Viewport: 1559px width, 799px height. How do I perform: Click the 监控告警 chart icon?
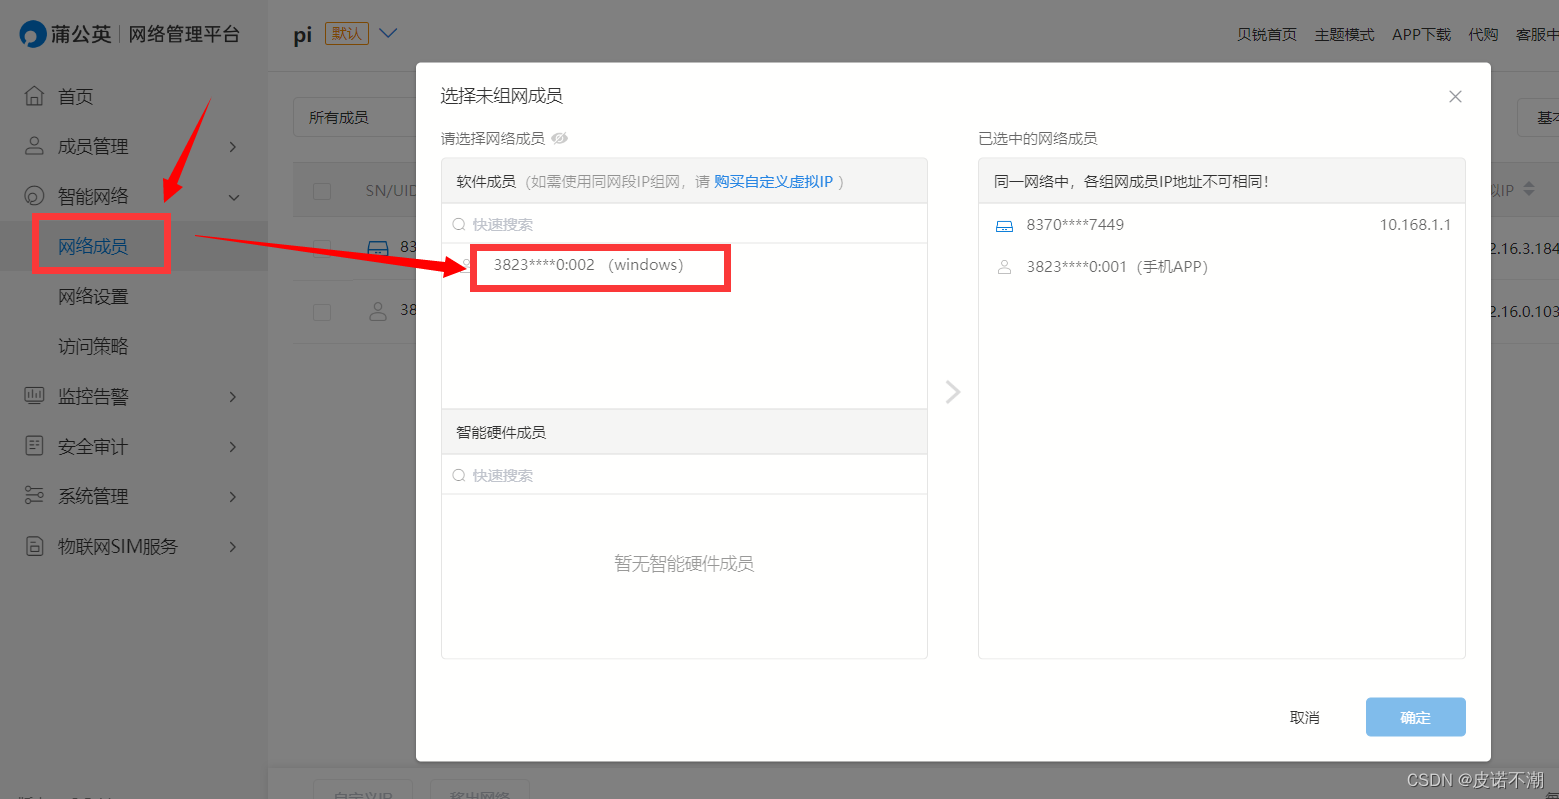point(34,396)
